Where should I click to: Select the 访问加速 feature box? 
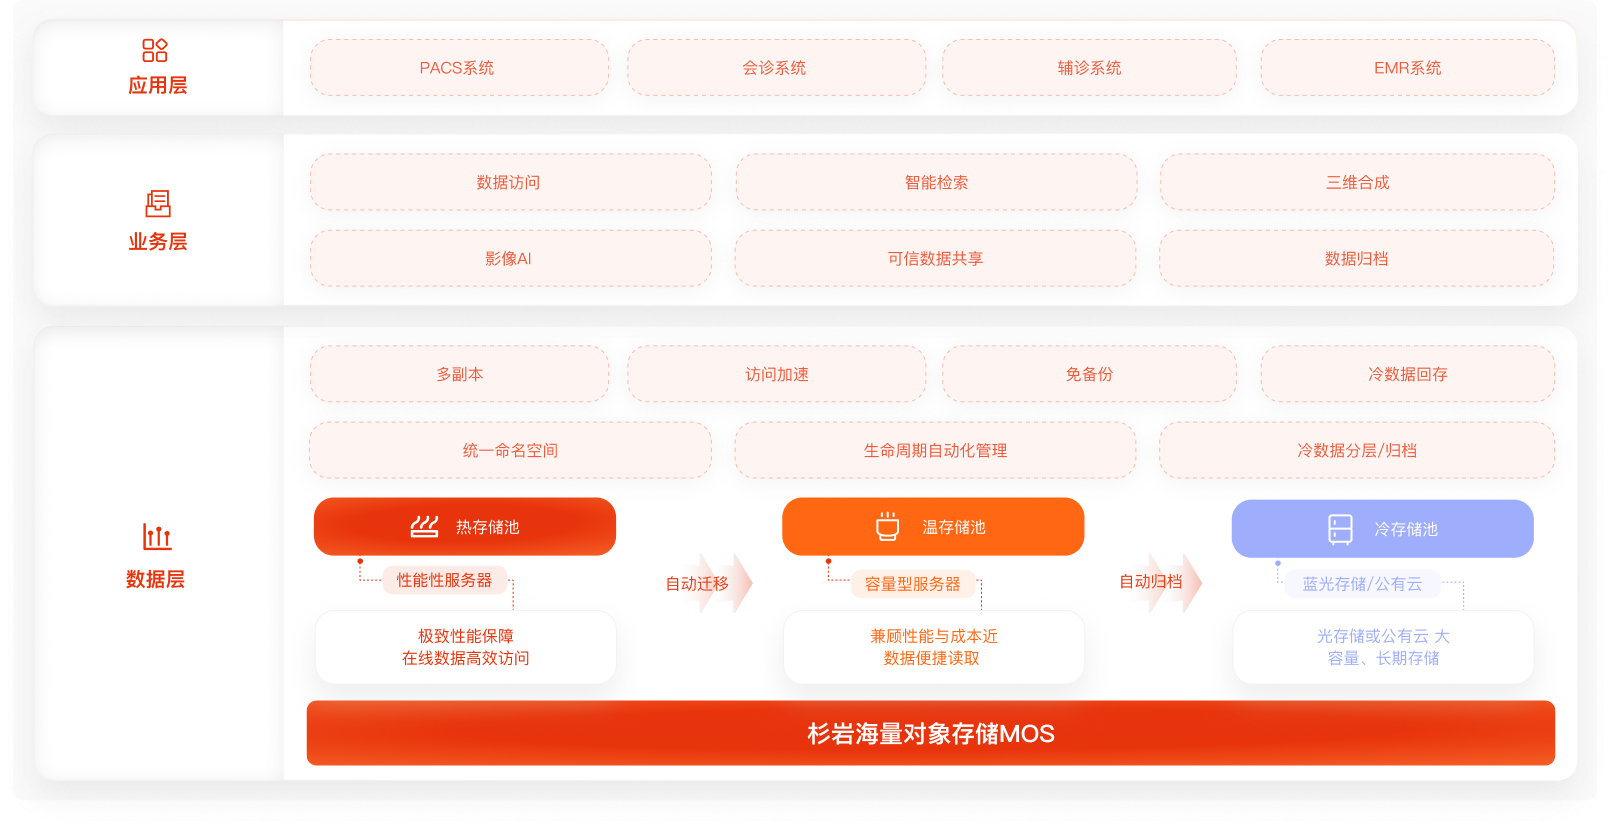[776, 374]
